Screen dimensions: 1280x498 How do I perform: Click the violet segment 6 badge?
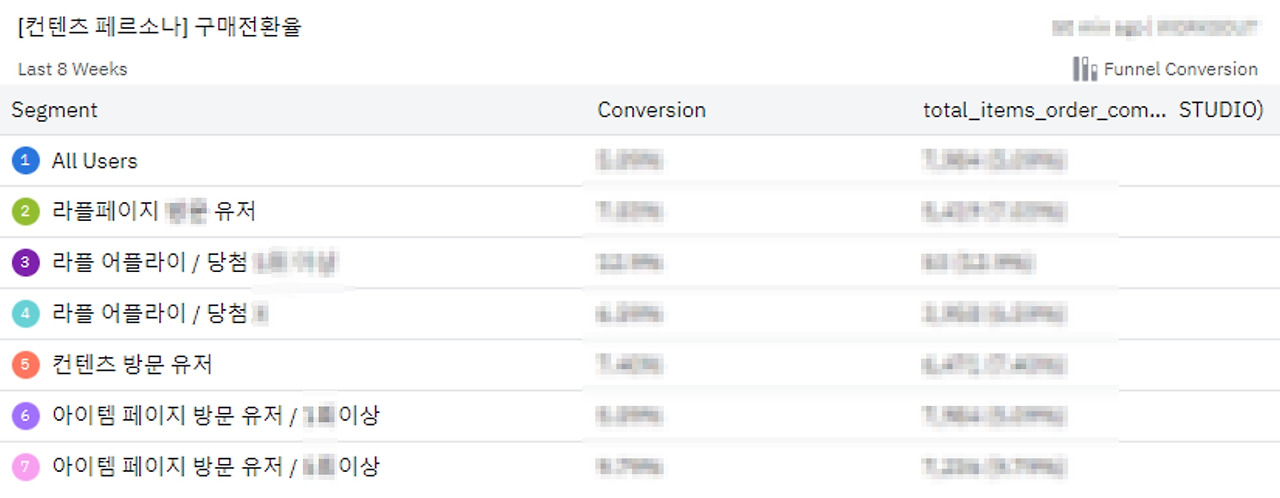[26, 416]
